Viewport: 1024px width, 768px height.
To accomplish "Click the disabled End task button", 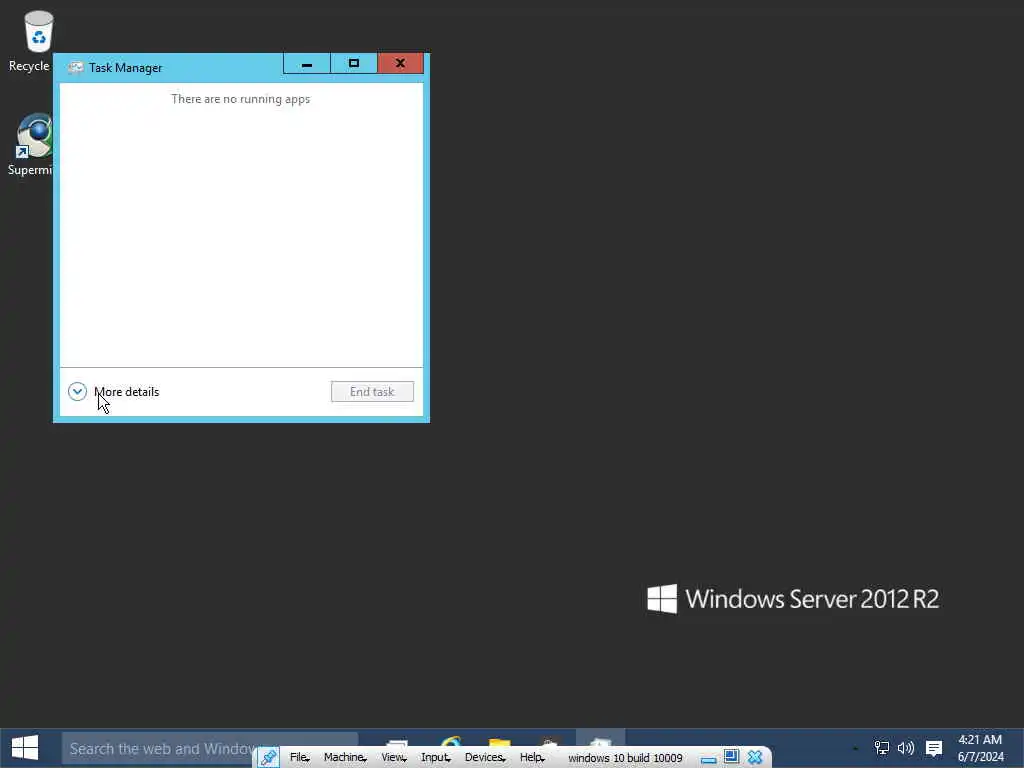I will click(x=372, y=392).
